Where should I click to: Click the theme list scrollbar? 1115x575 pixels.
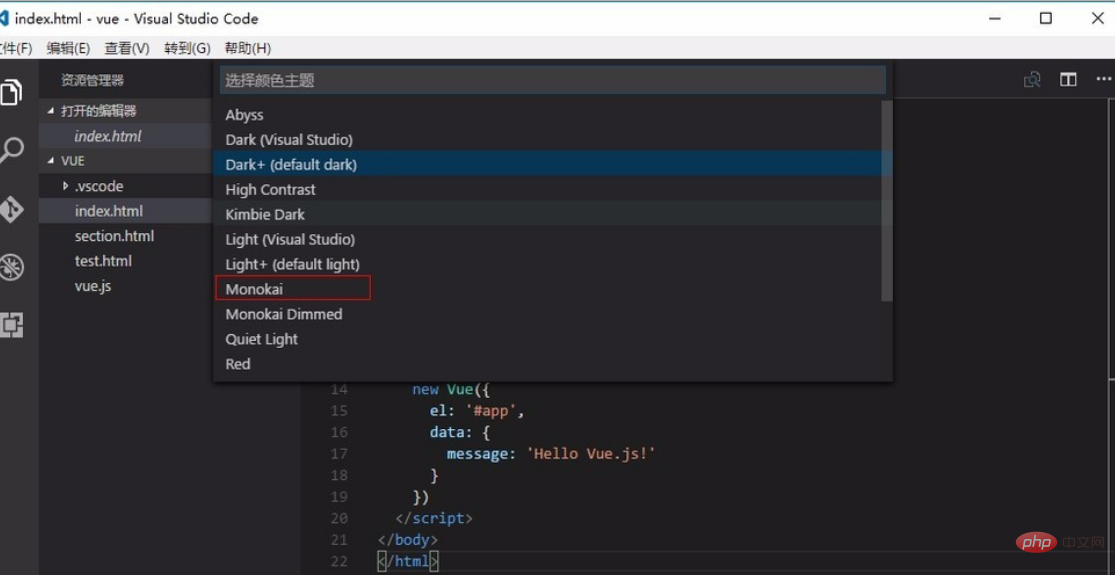tap(886, 200)
